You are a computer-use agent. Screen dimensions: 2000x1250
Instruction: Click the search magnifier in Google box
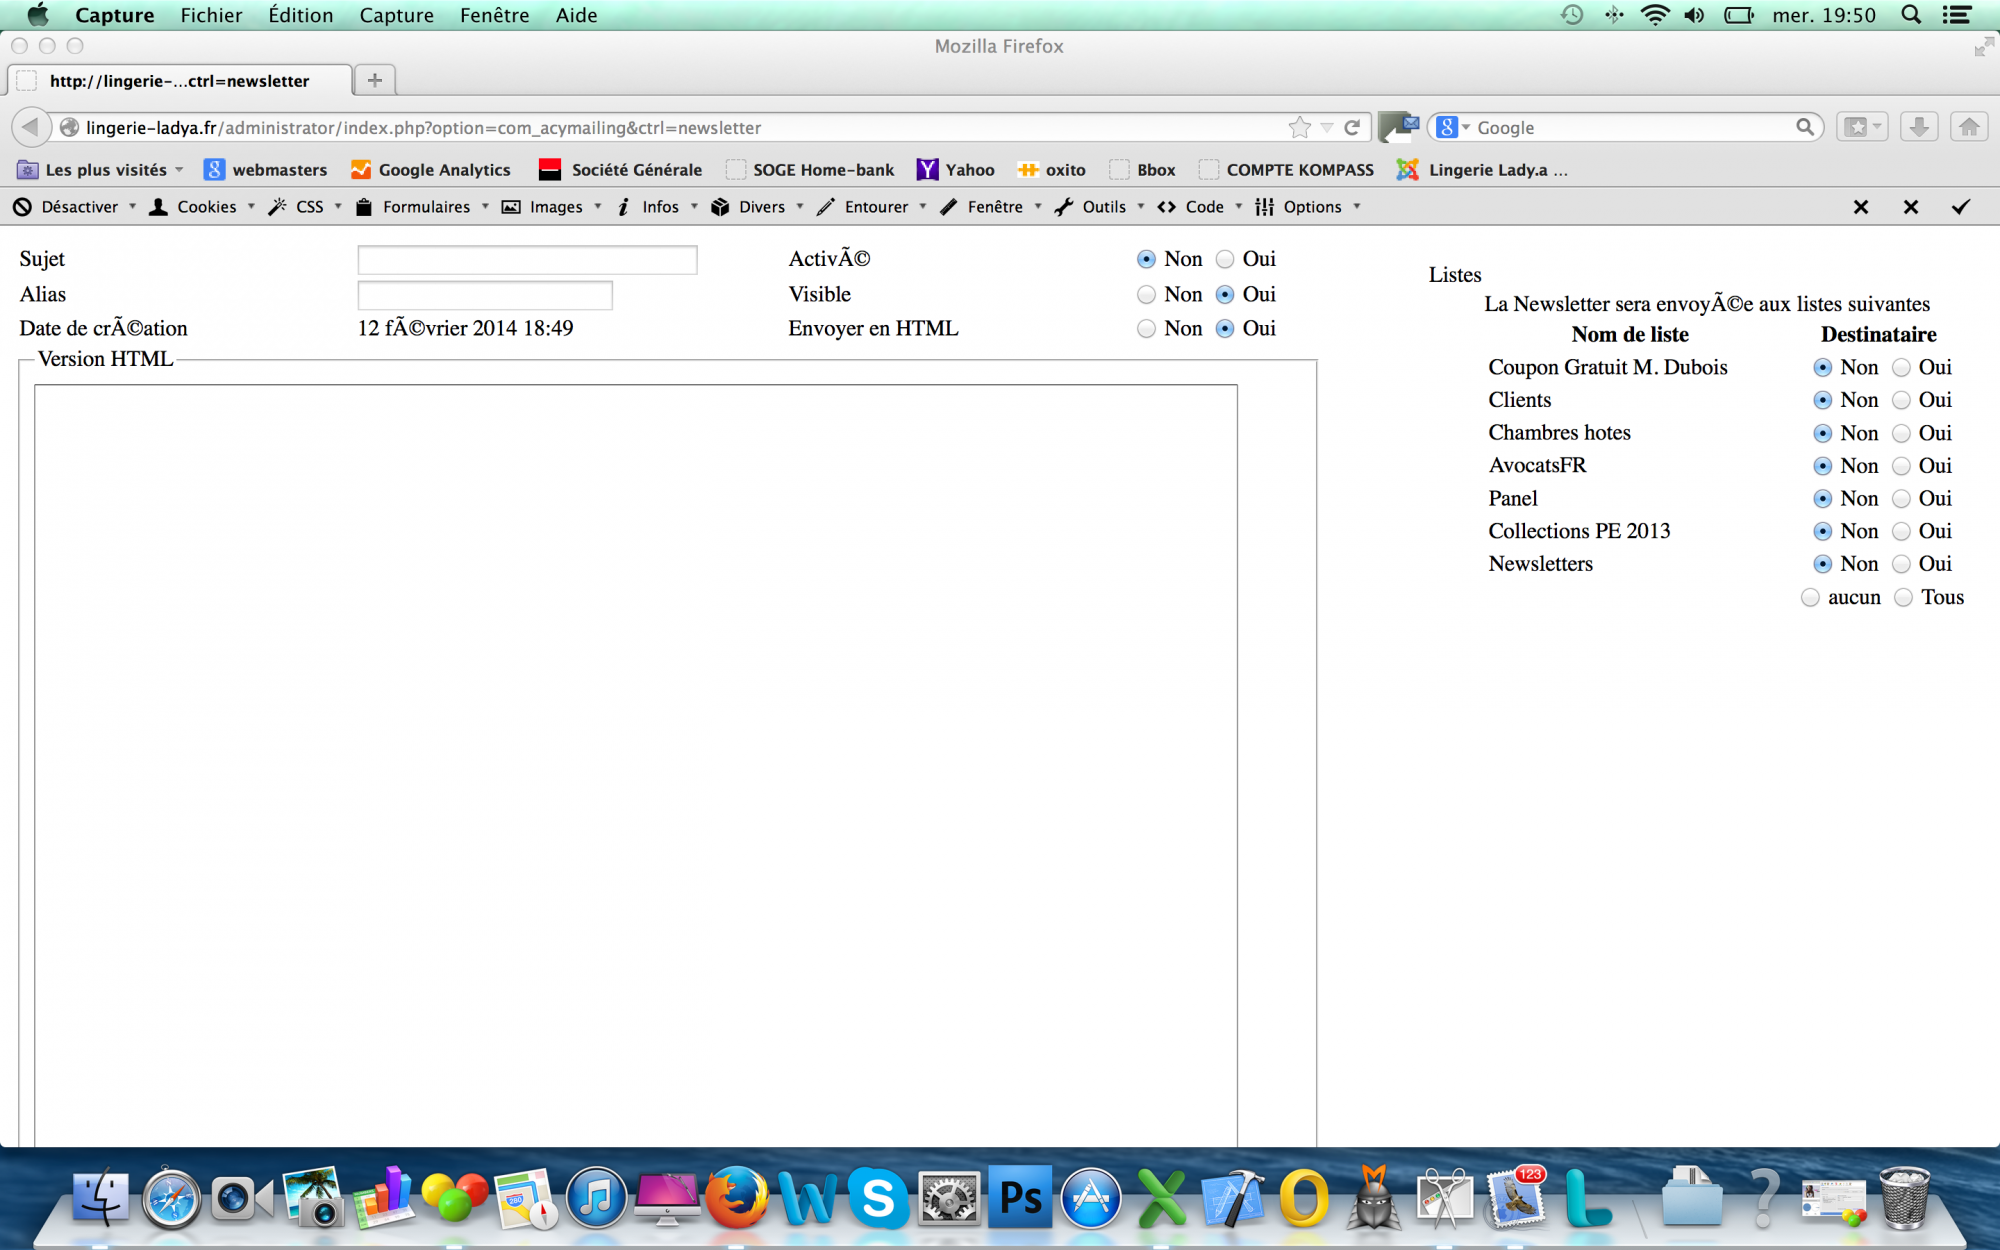[x=1804, y=127]
